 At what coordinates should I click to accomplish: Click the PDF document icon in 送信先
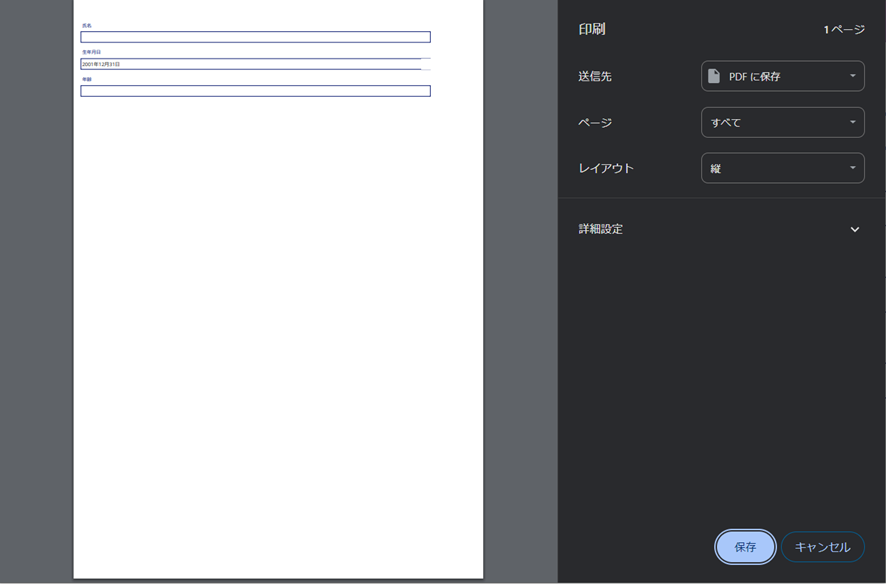714,76
